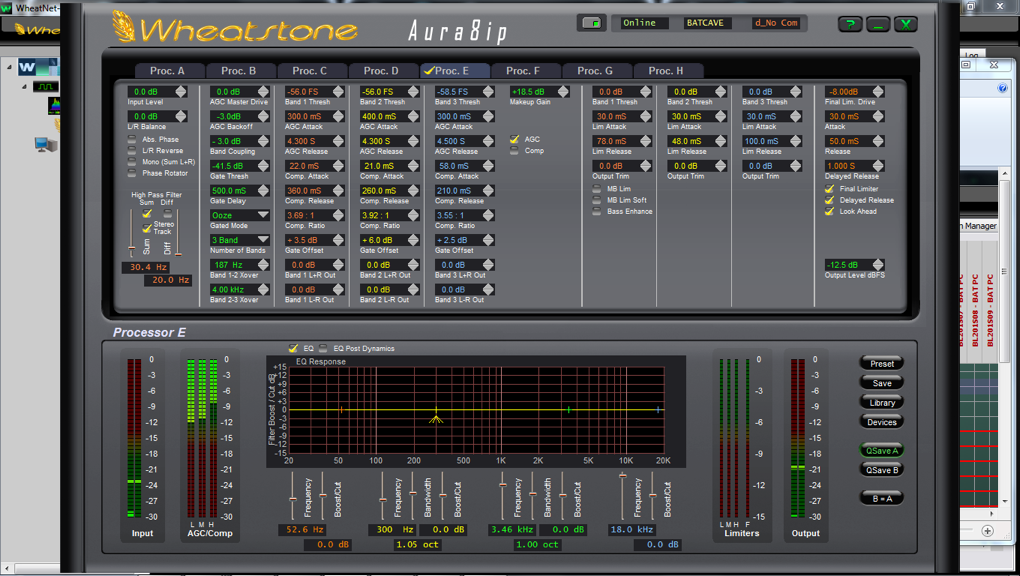Open help with the green question mark button
This screenshot has height=576, width=1020.
[850, 25]
